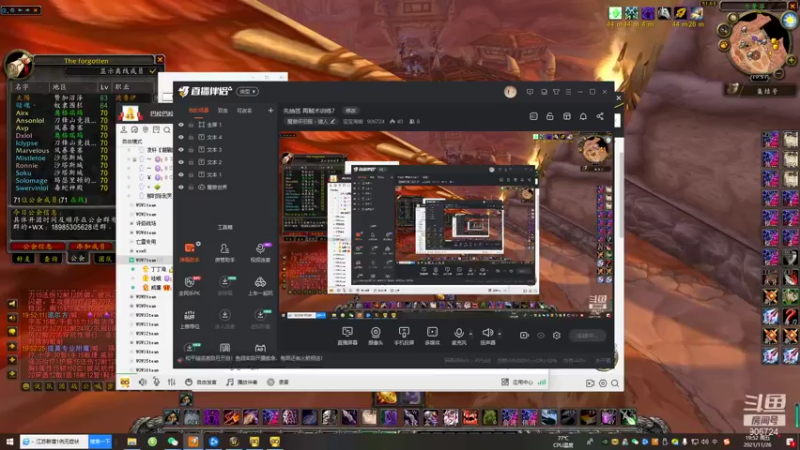The image size is (800, 450).
Task: Edit the 魔兽怀旧服 category label
Action: pos(311,122)
